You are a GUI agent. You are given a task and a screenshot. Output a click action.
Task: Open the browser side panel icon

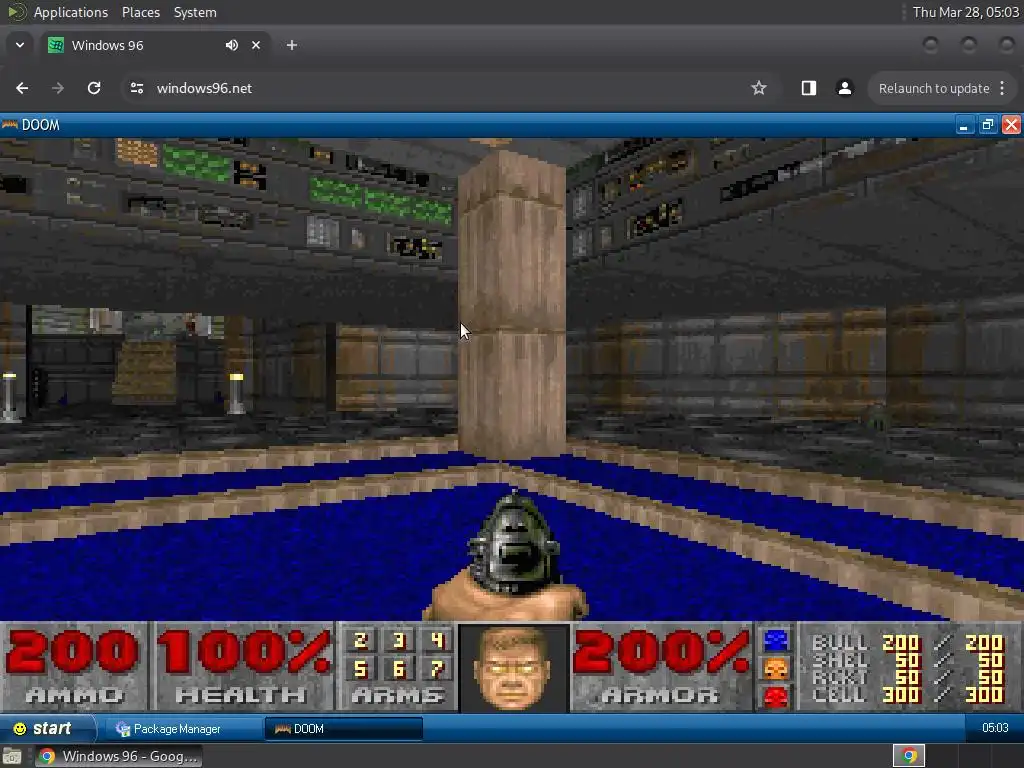click(808, 88)
